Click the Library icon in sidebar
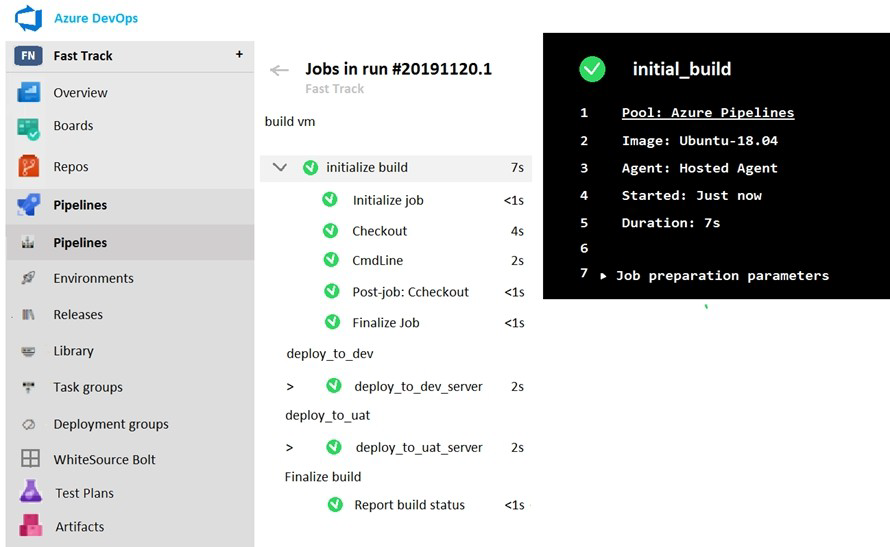 [x=29, y=352]
